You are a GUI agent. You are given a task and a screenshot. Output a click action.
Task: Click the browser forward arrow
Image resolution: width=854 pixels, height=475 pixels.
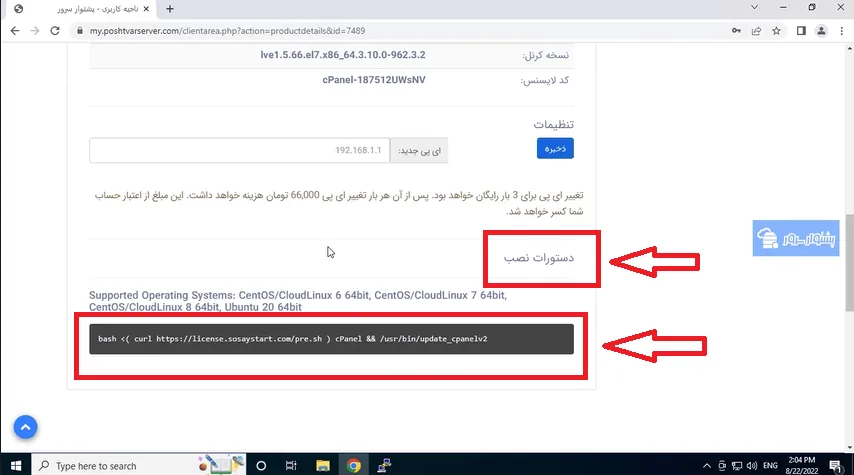pyautogui.click(x=35, y=31)
